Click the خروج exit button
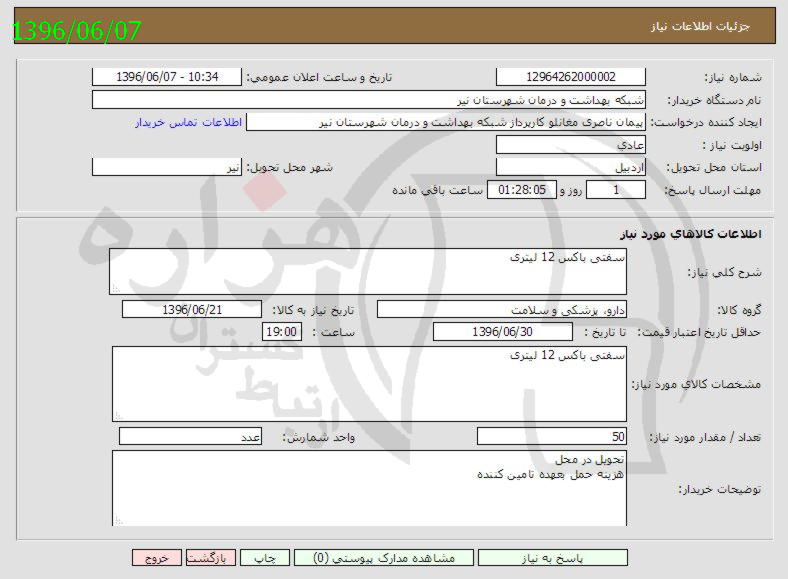The image size is (788, 579). (157, 558)
